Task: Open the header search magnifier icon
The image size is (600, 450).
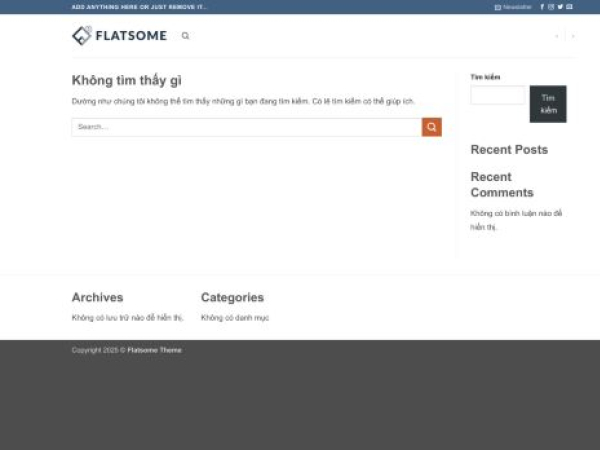Action: 185,36
